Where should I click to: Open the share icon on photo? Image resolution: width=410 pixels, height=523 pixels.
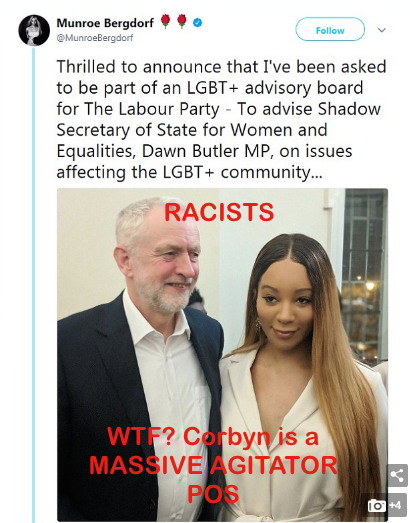pyautogui.click(x=397, y=475)
